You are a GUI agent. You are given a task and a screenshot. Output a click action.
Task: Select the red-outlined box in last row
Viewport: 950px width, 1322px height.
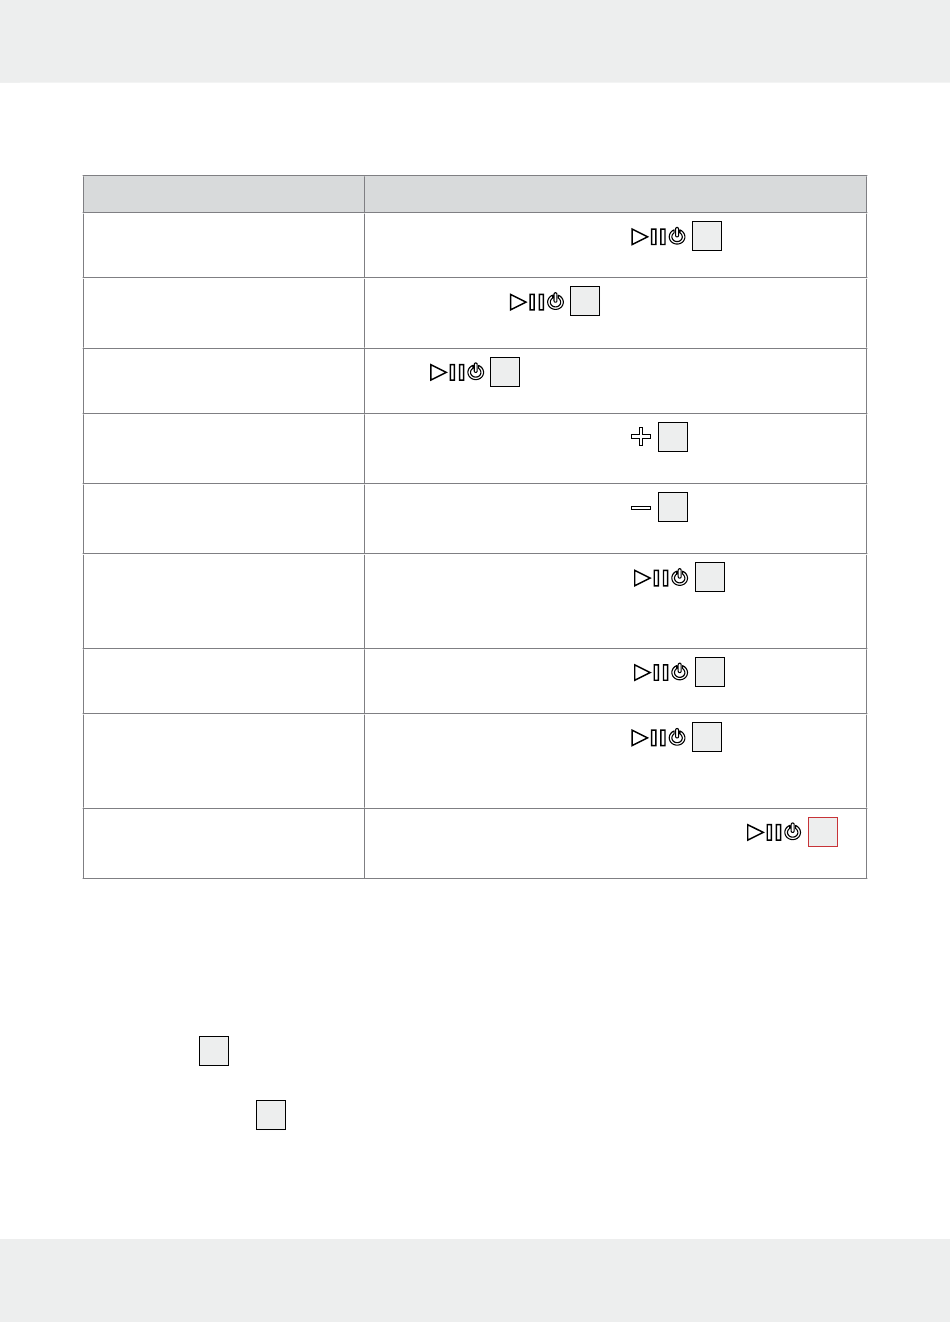pos(823,832)
